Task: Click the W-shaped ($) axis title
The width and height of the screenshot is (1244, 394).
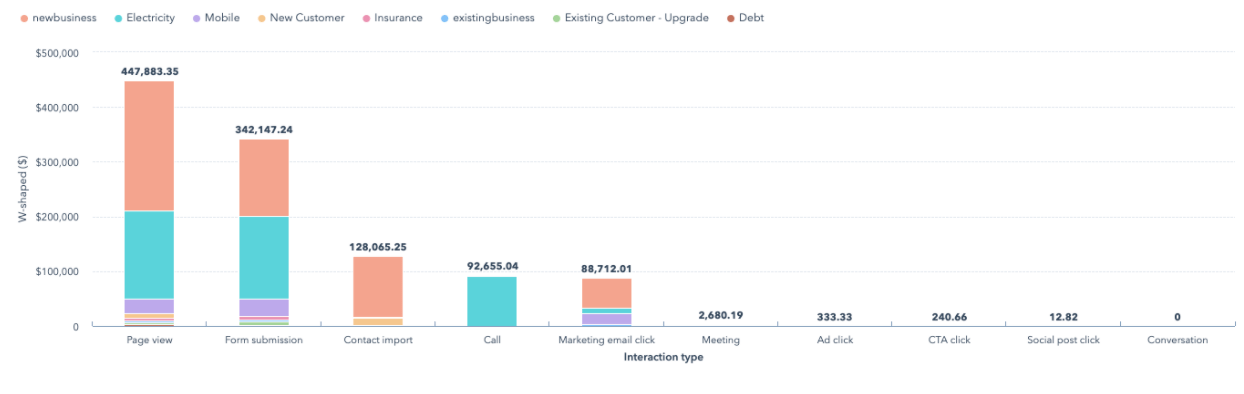Action: point(22,189)
